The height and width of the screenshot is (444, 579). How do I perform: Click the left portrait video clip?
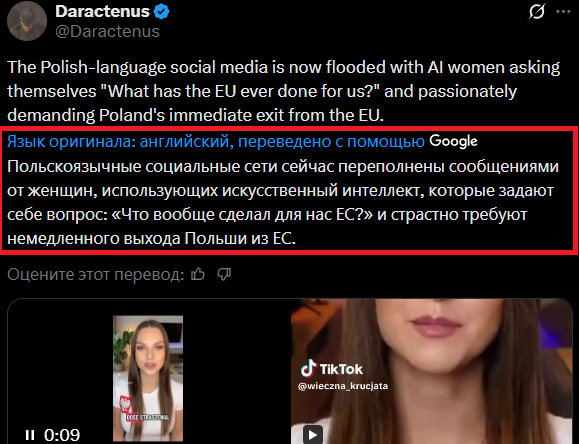click(148, 378)
